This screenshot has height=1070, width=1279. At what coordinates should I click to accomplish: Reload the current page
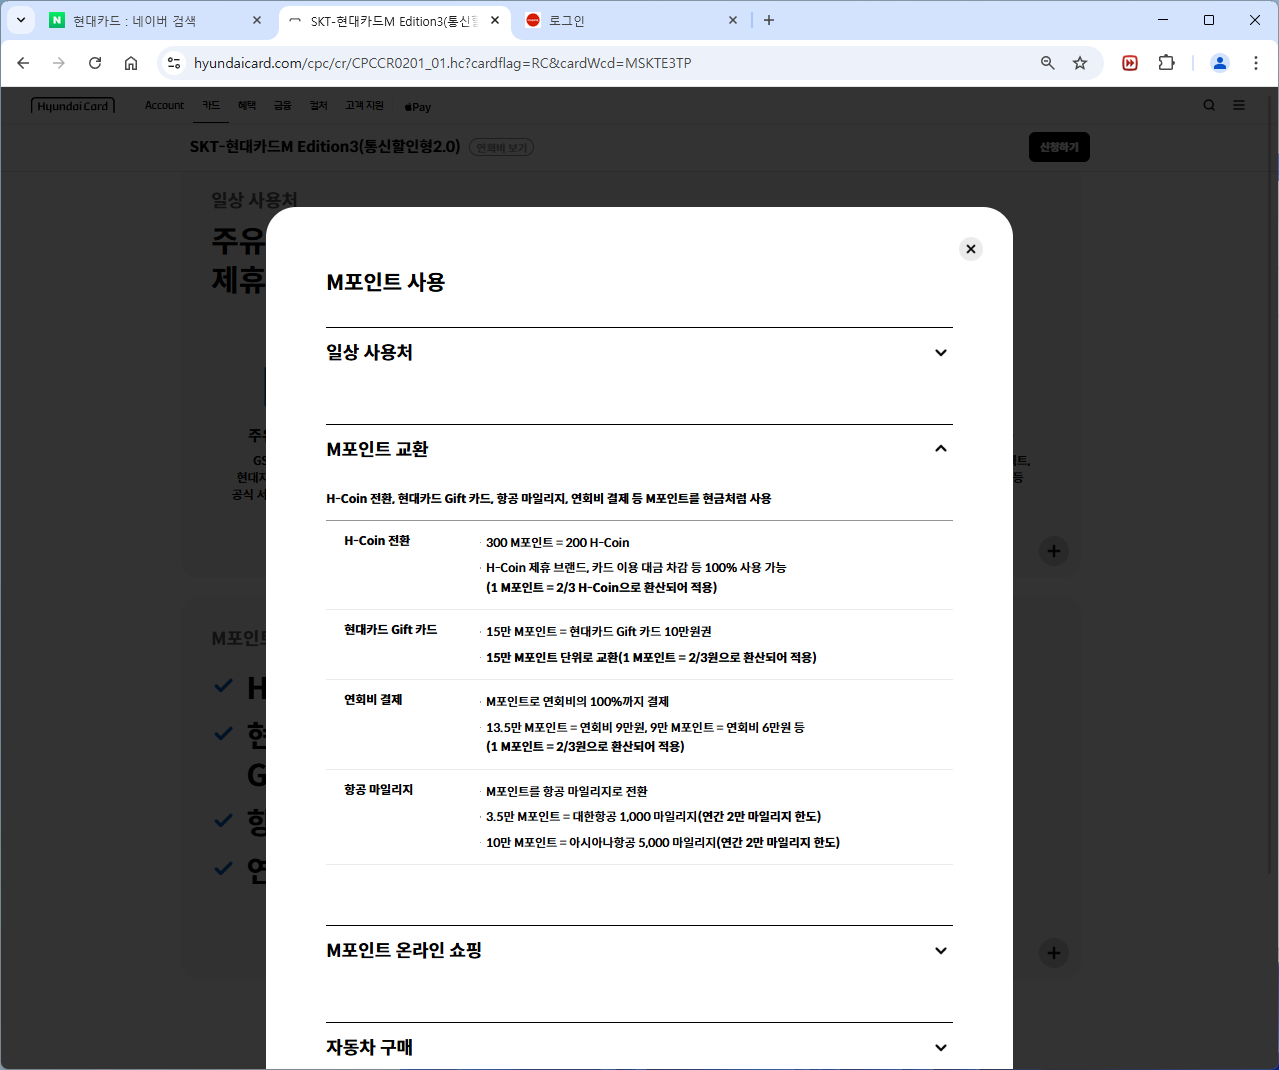tap(95, 63)
